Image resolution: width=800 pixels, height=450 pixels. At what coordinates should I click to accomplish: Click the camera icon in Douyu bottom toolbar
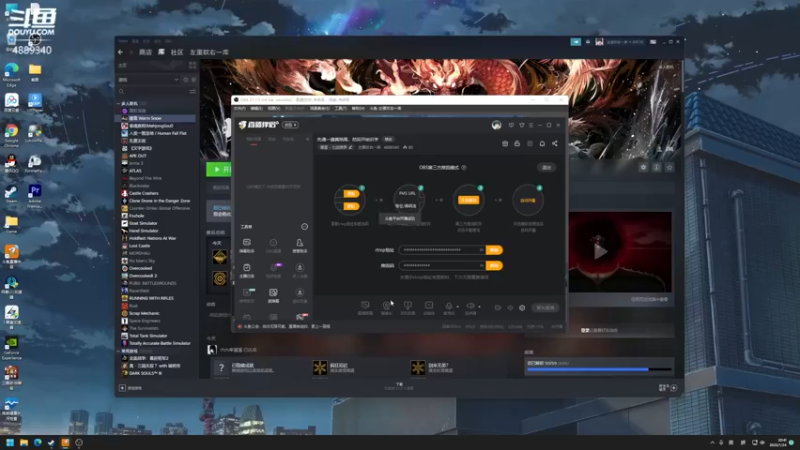pyautogui.click(x=386, y=307)
